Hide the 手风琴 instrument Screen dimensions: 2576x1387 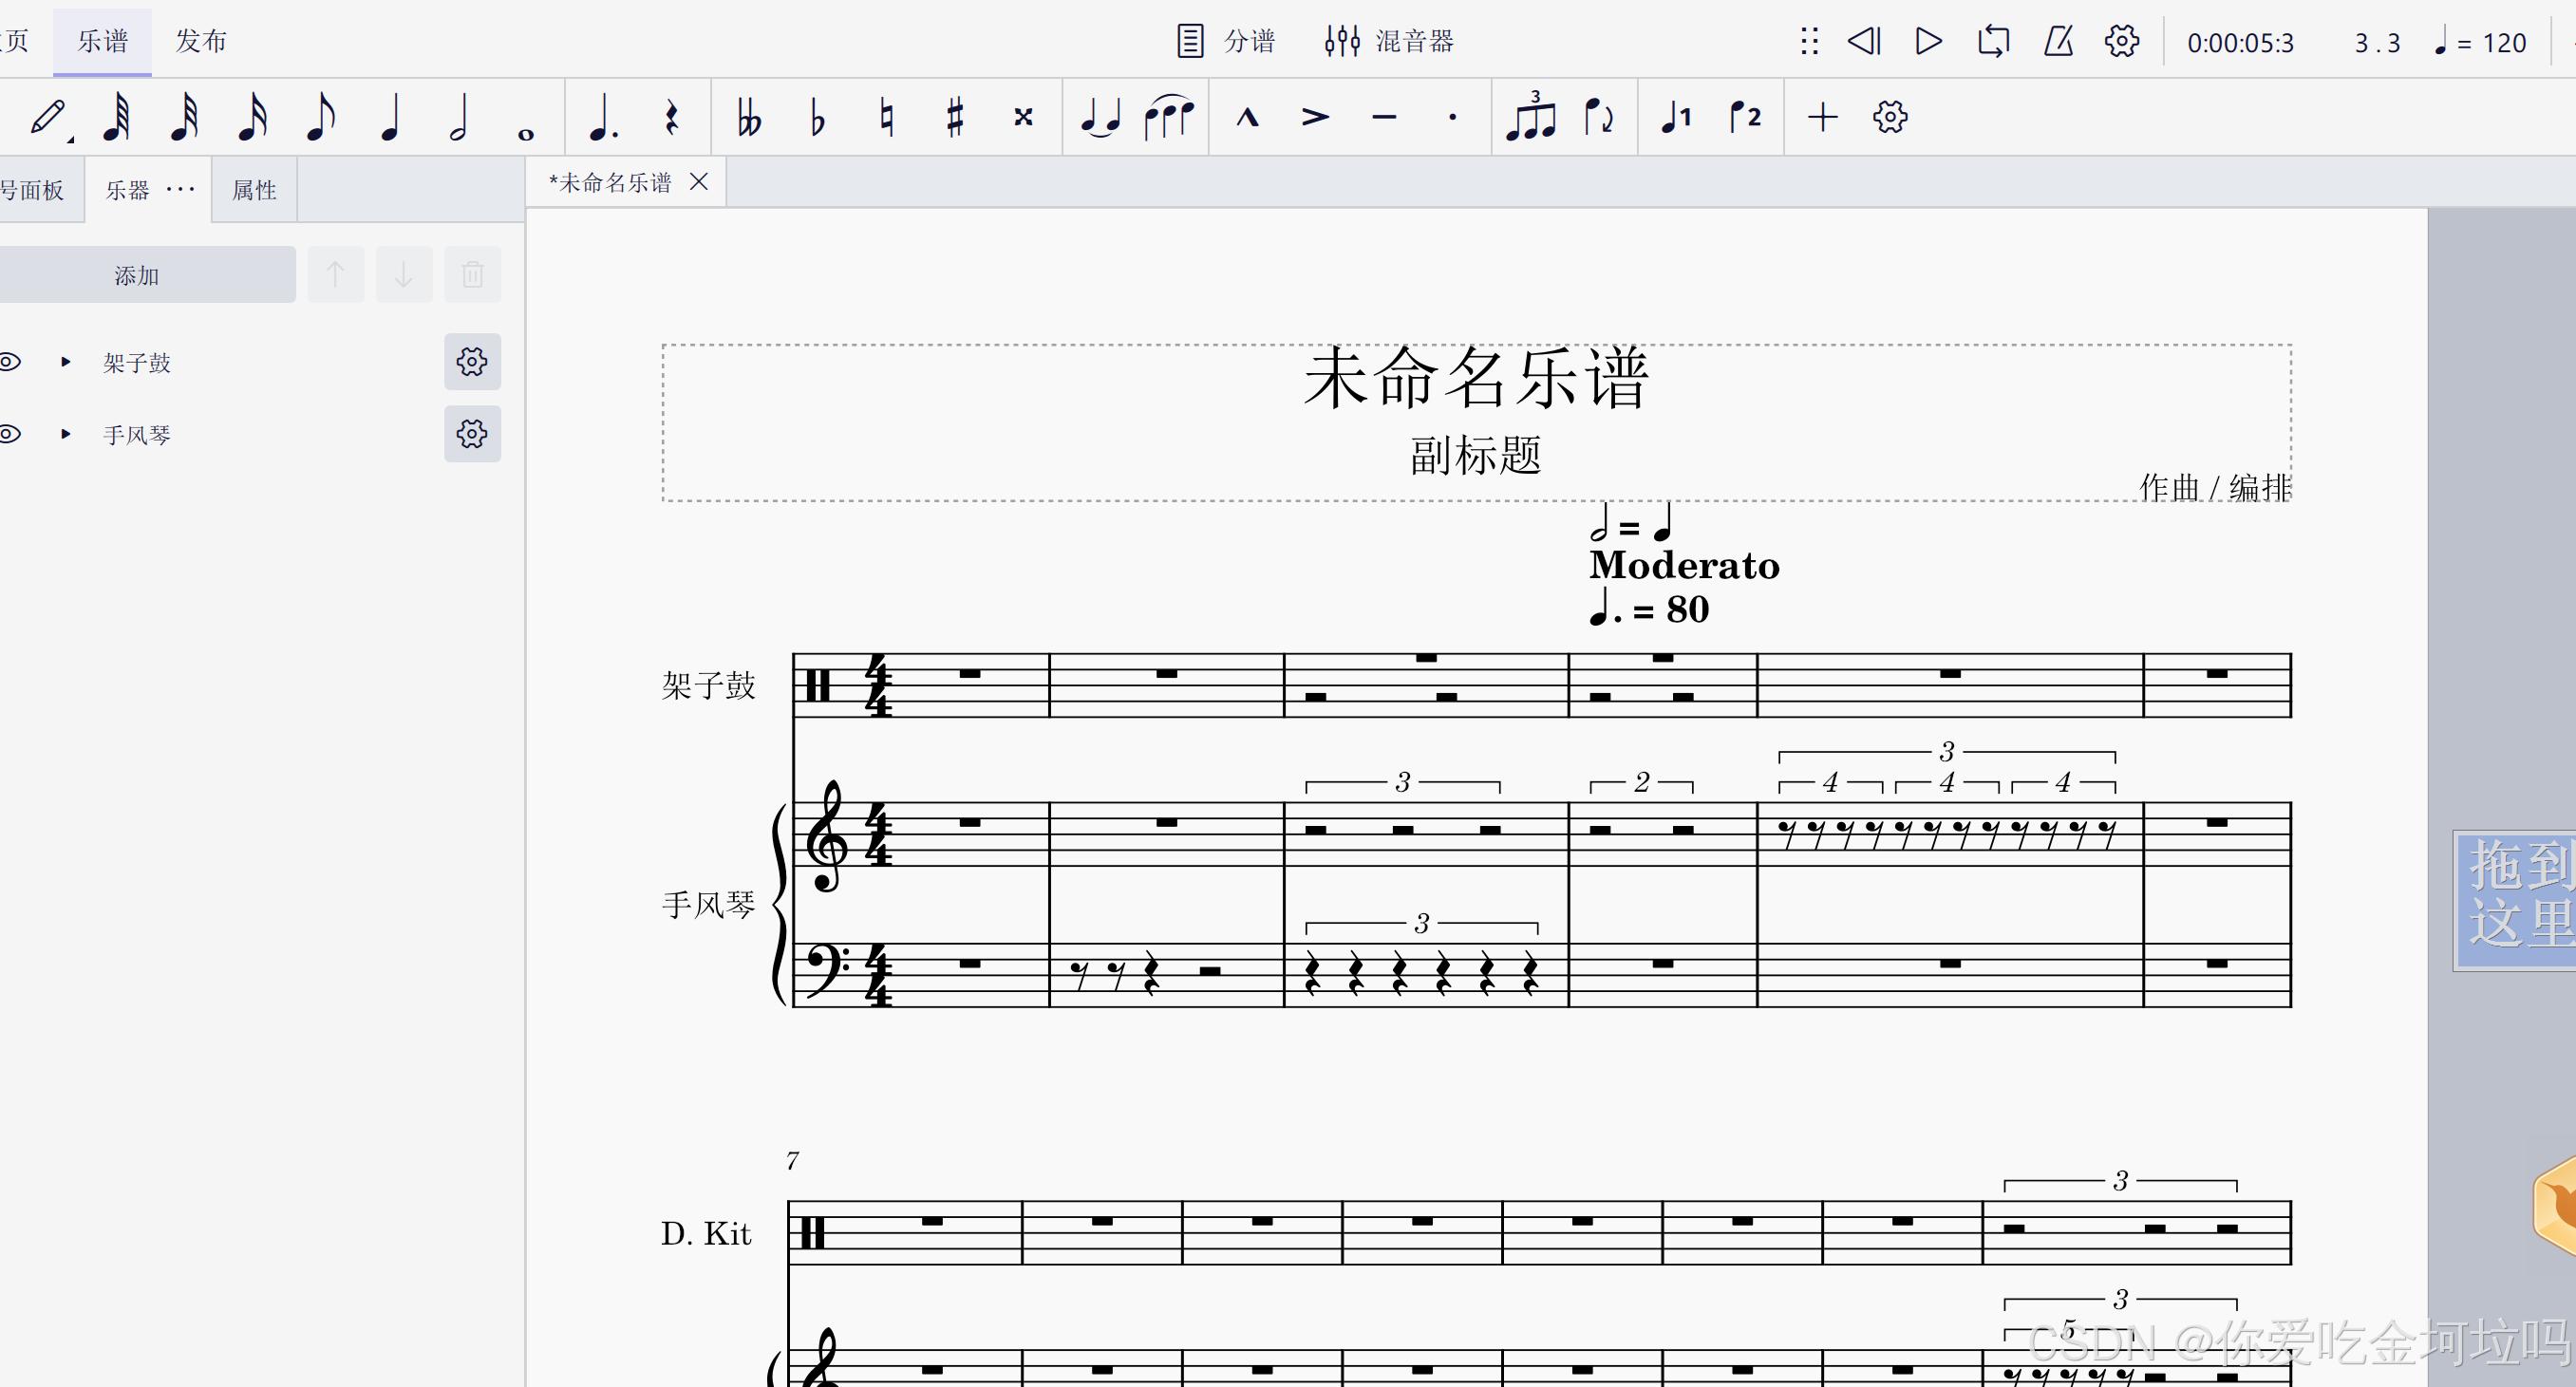[10, 433]
